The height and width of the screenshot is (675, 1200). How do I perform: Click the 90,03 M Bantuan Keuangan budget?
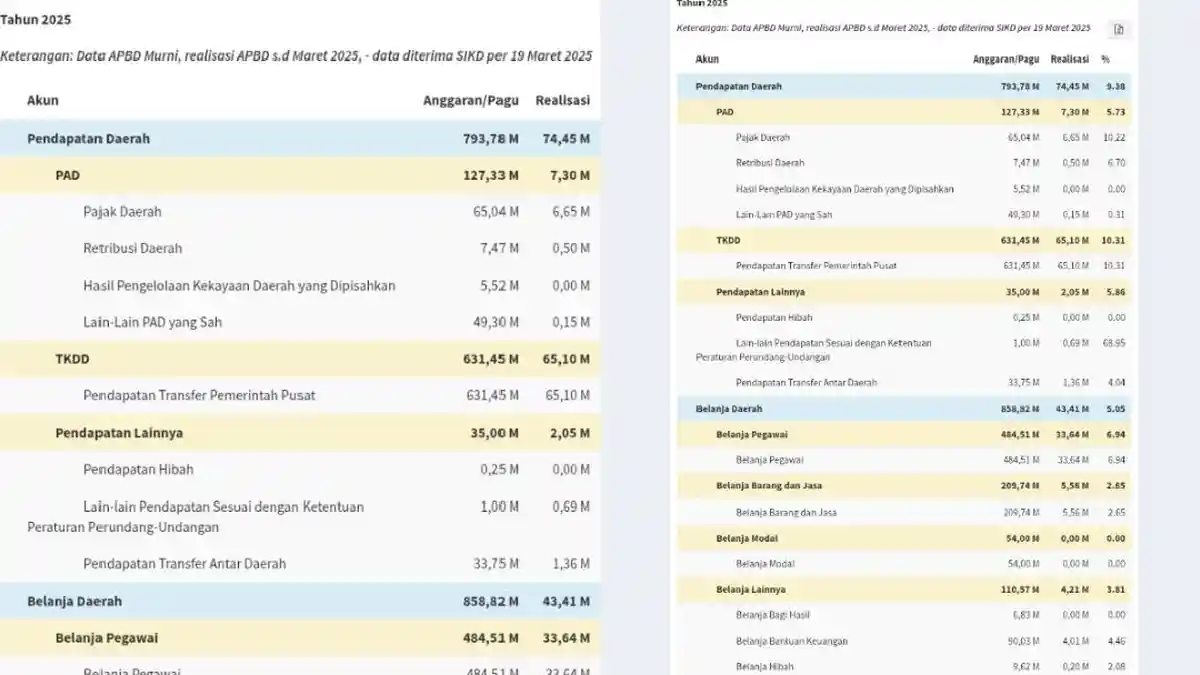[1024, 641]
